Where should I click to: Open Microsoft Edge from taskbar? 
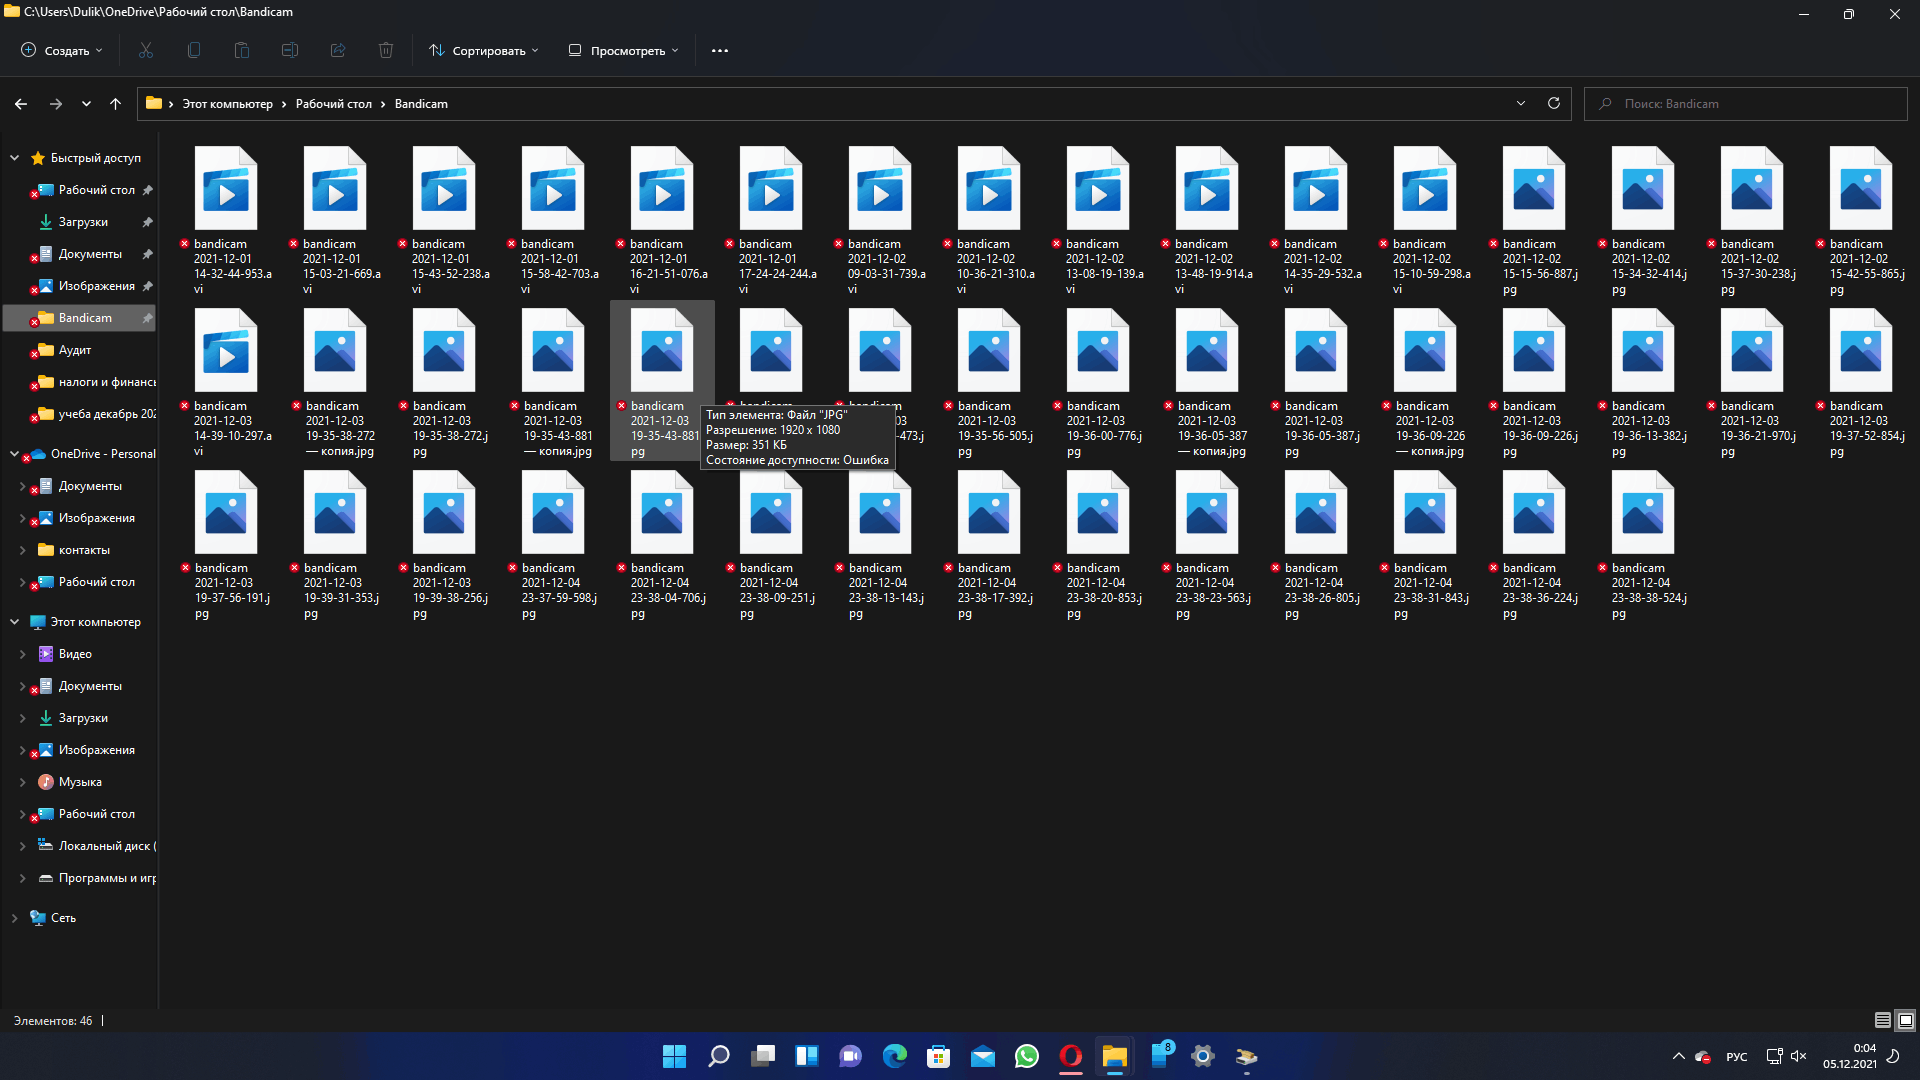895,1056
